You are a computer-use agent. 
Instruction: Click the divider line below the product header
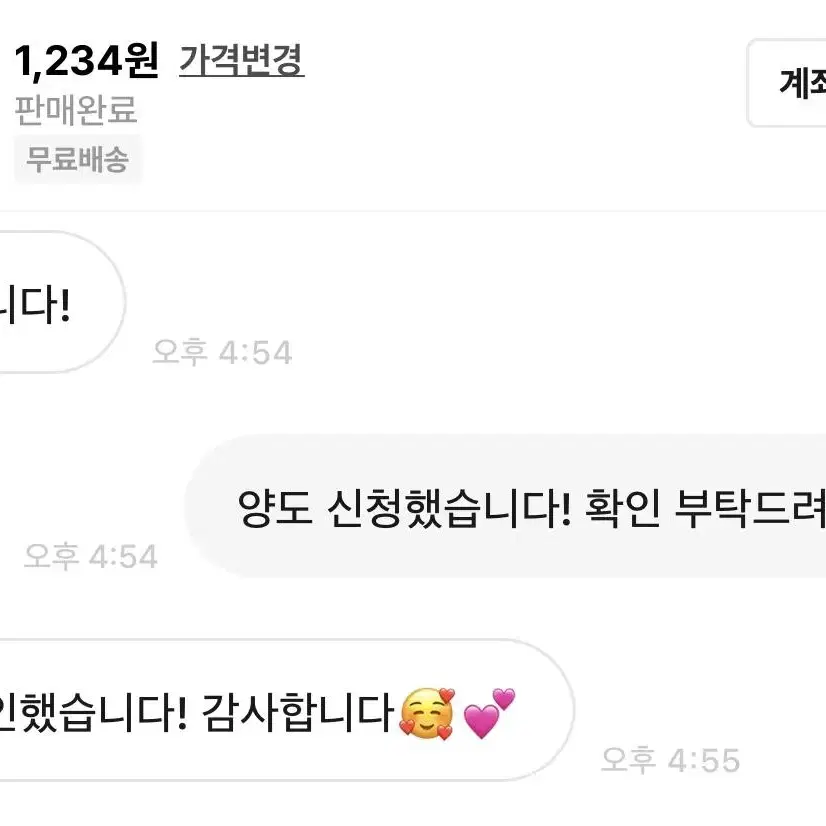point(413,211)
